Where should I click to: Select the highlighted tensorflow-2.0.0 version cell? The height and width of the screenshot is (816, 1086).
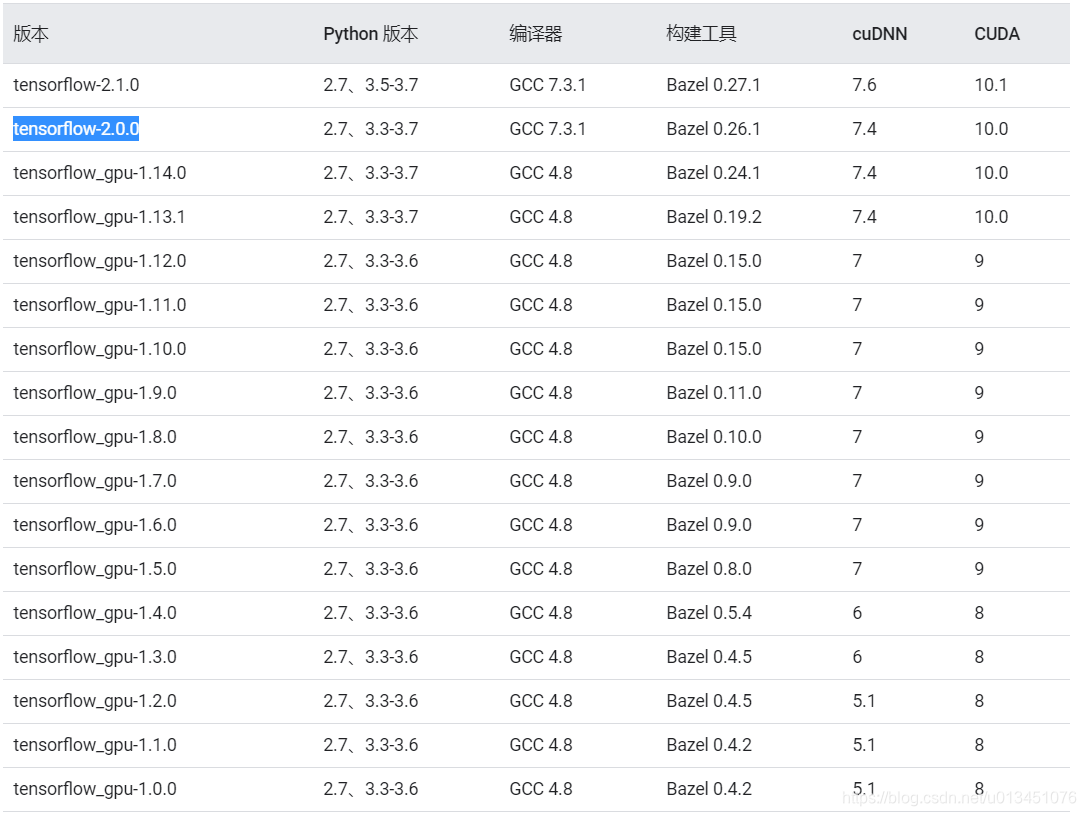pyautogui.click(x=76, y=129)
